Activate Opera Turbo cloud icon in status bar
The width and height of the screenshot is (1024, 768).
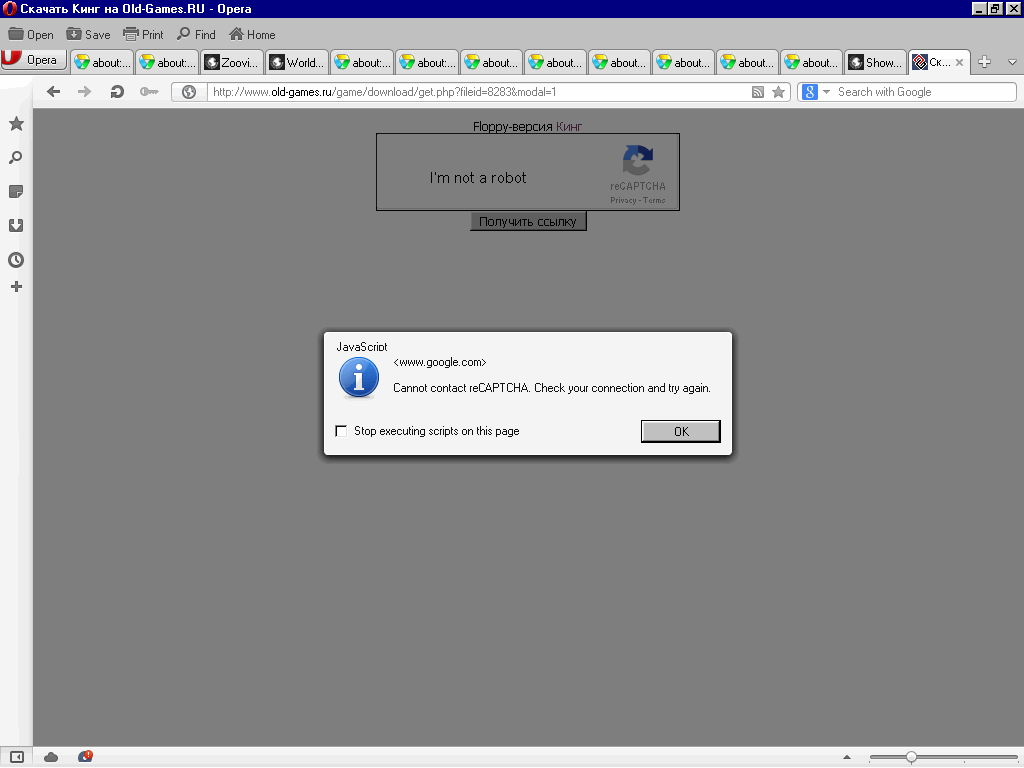[x=50, y=757]
